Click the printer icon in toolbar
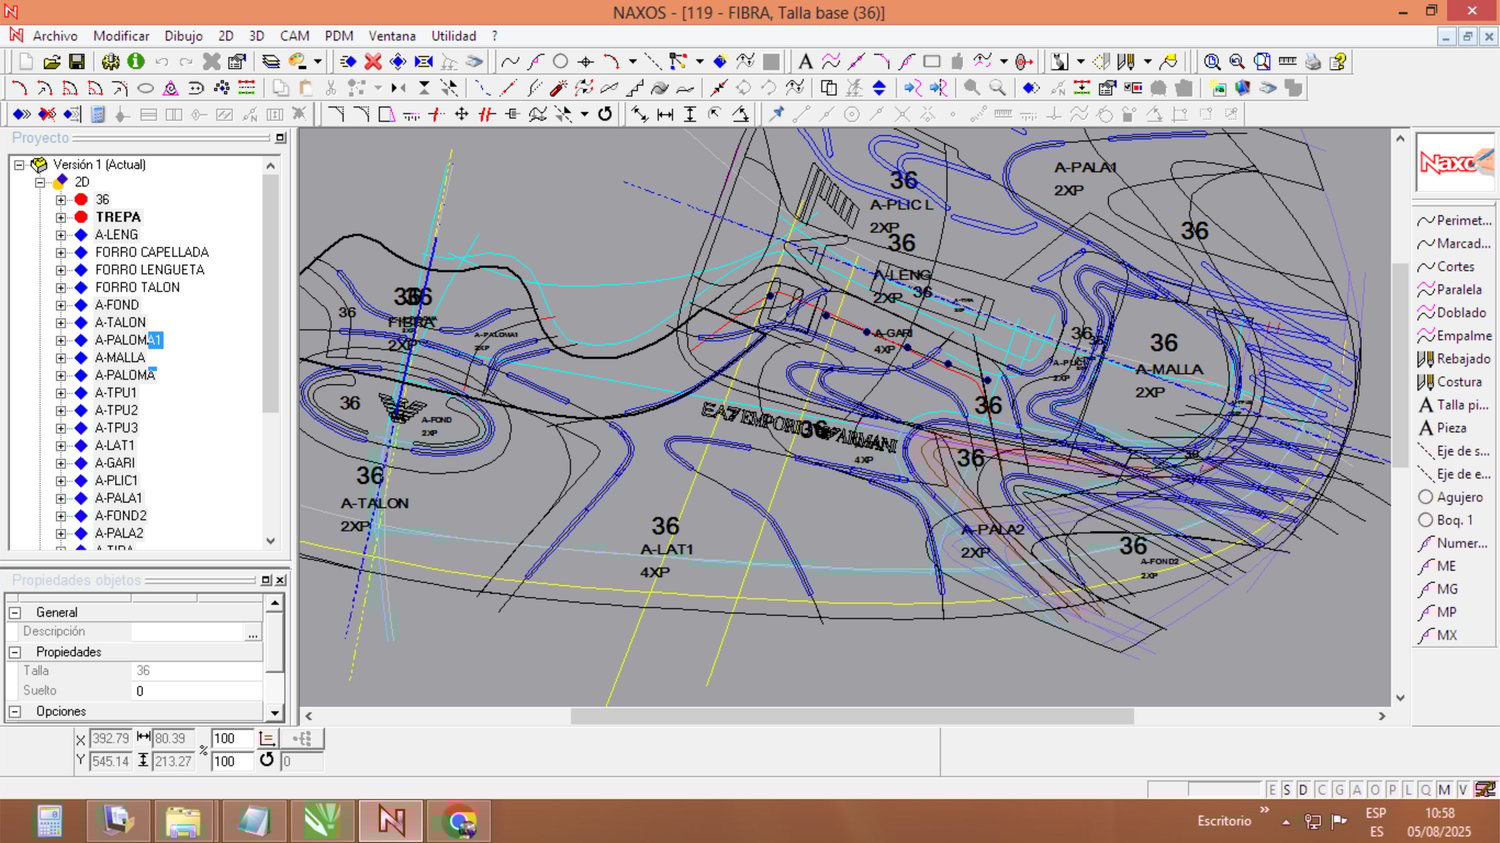 pyautogui.click(x=1313, y=62)
